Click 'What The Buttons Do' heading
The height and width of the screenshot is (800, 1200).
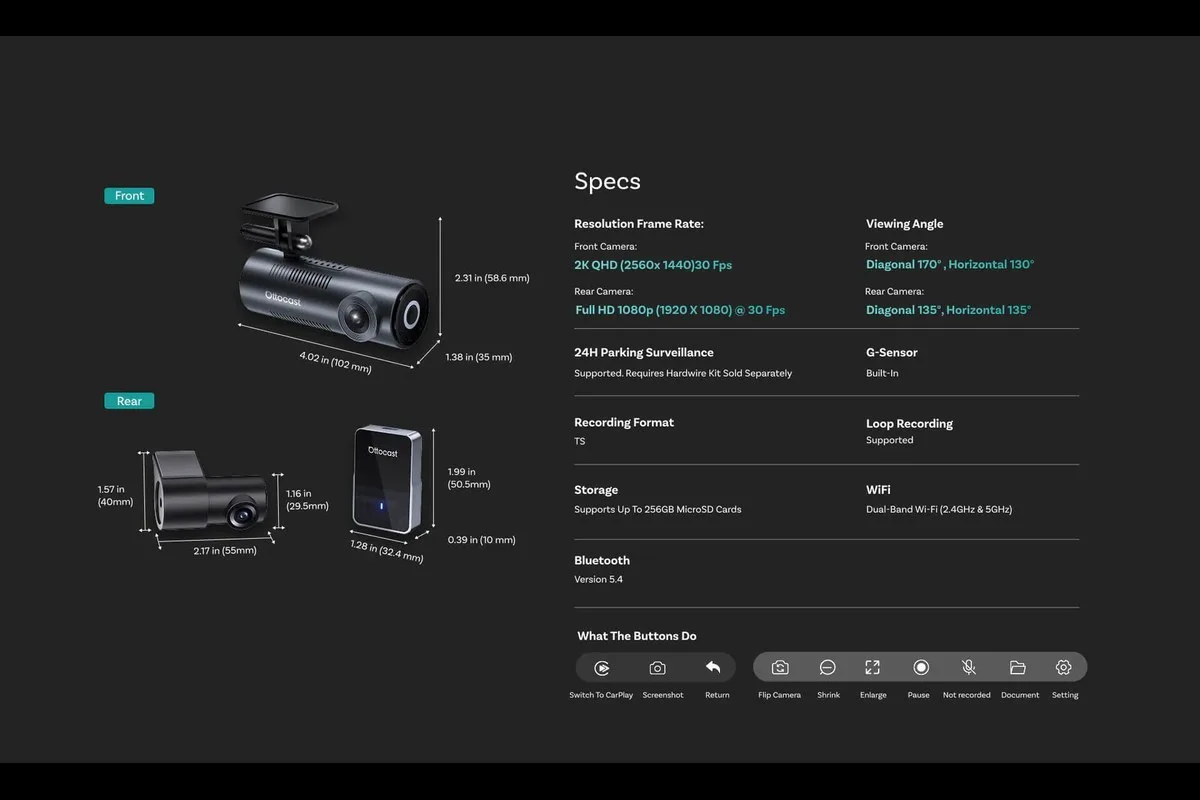pyautogui.click(x=637, y=636)
